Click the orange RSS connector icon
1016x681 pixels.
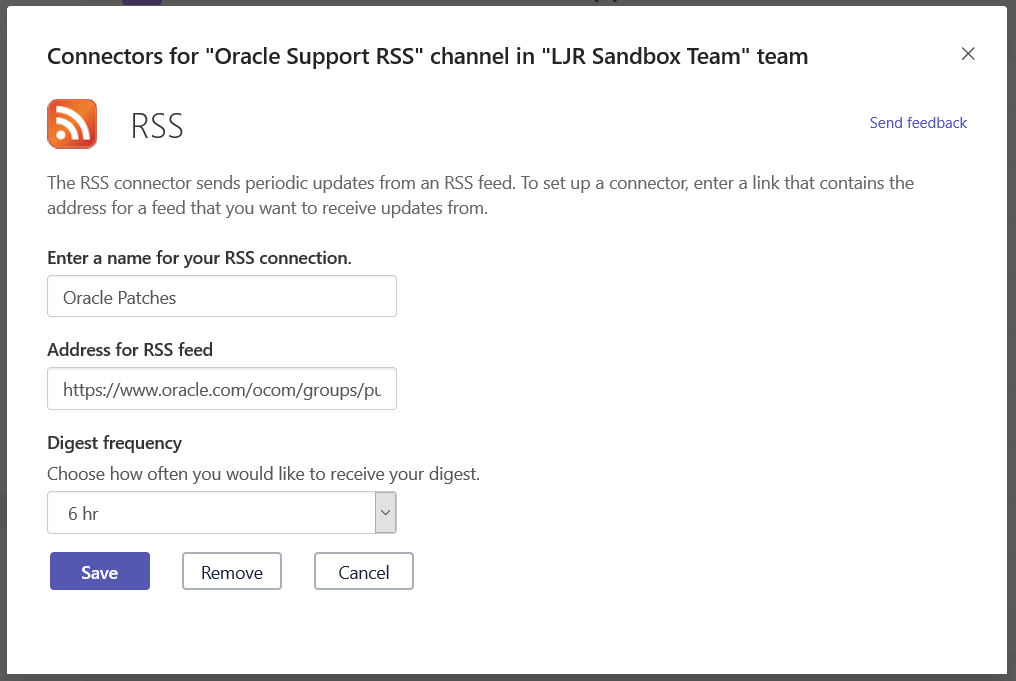(x=72, y=124)
